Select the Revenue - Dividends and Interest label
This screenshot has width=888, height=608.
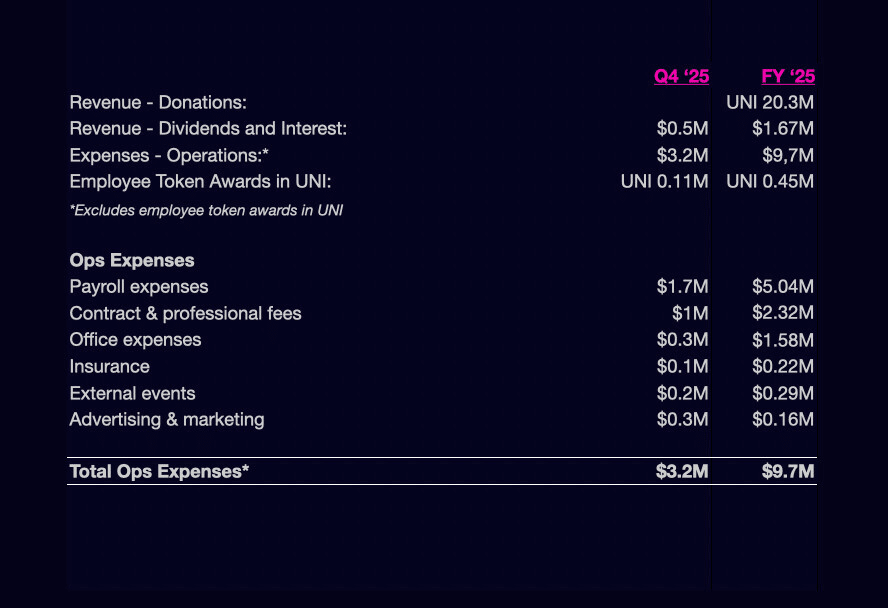point(208,128)
